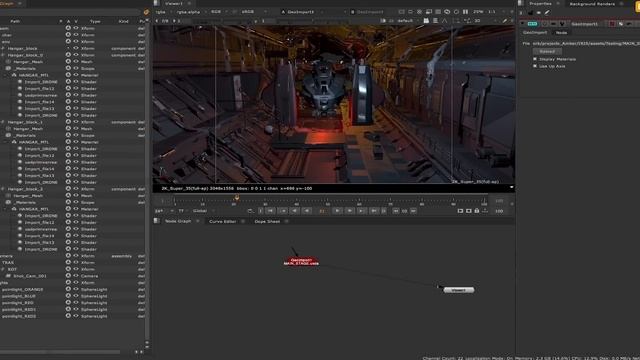Open the Global frame range dropdown
Viewport: 640px width, 360px height.
[203, 211]
